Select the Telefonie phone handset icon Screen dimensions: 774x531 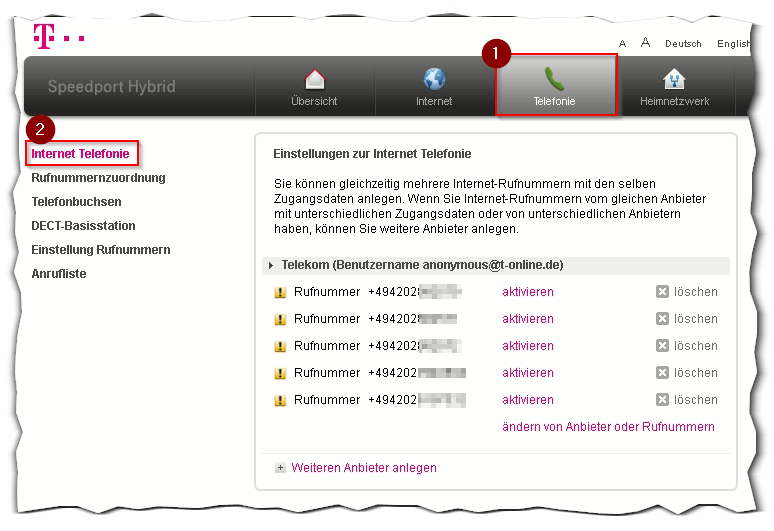click(554, 79)
